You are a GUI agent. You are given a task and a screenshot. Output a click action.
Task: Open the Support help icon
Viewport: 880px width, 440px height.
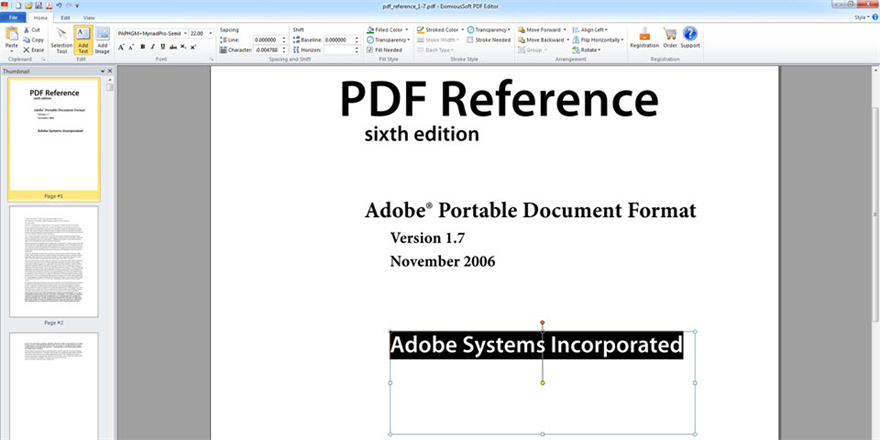[690, 38]
